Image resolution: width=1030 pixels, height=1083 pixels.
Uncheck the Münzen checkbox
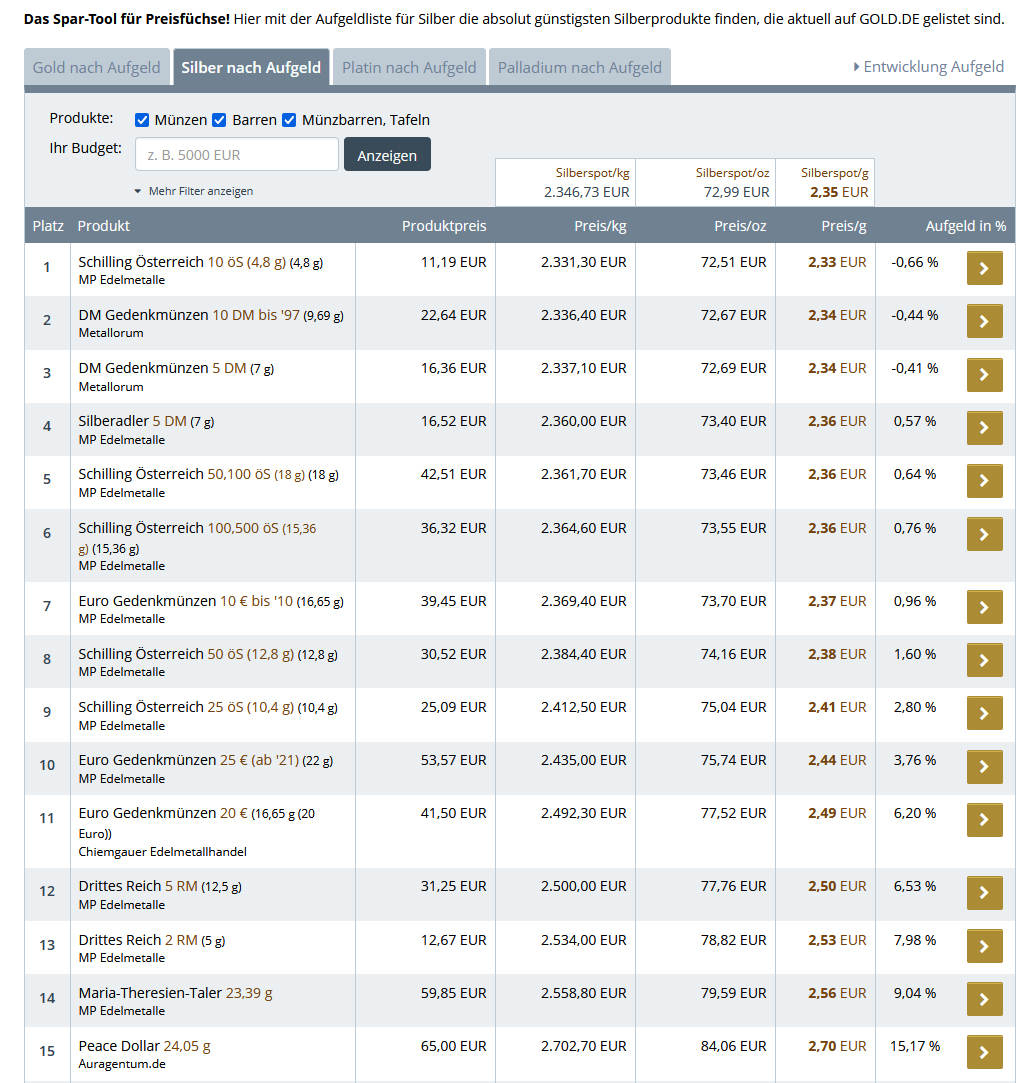tap(142, 120)
